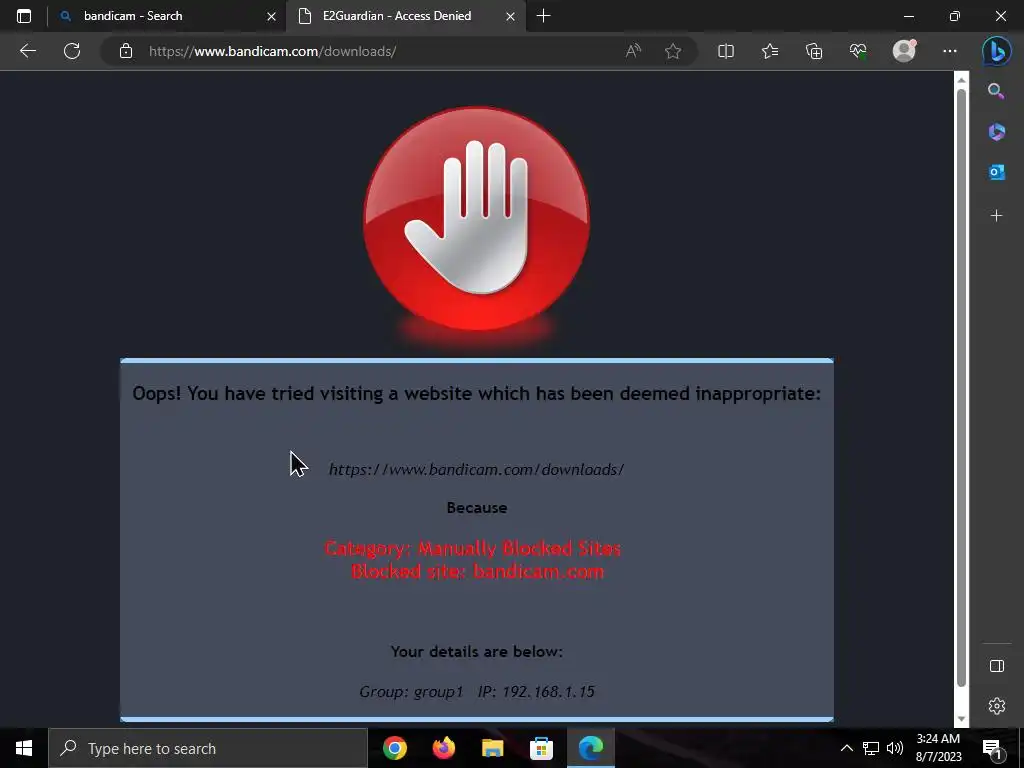Open Browser essentials heart icon
Image resolution: width=1024 pixels, height=768 pixels.
click(x=858, y=51)
